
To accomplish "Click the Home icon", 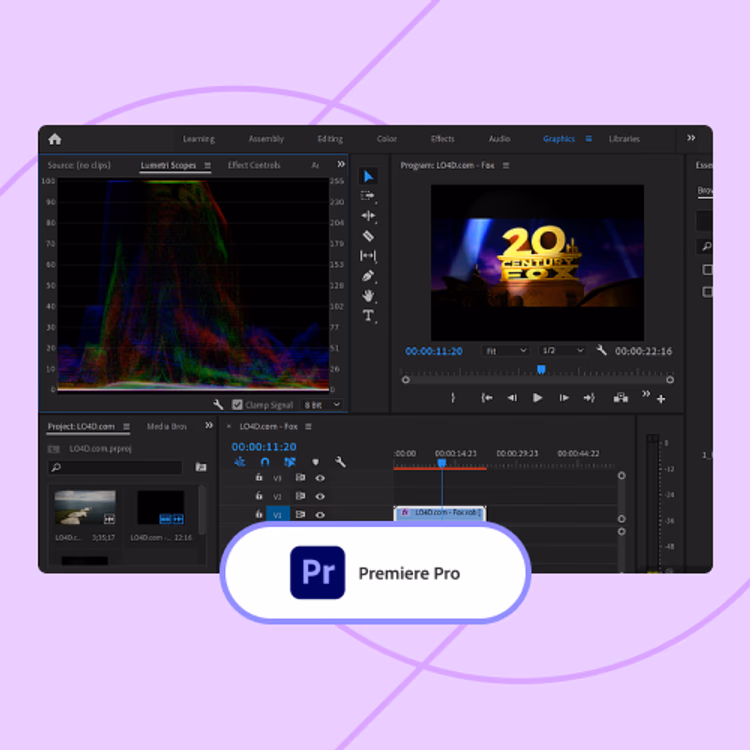I will click(x=55, y=139).
